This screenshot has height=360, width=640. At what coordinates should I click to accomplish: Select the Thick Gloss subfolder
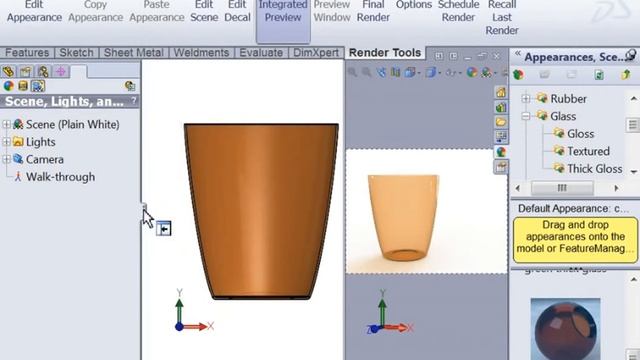[x=588, y=169]
